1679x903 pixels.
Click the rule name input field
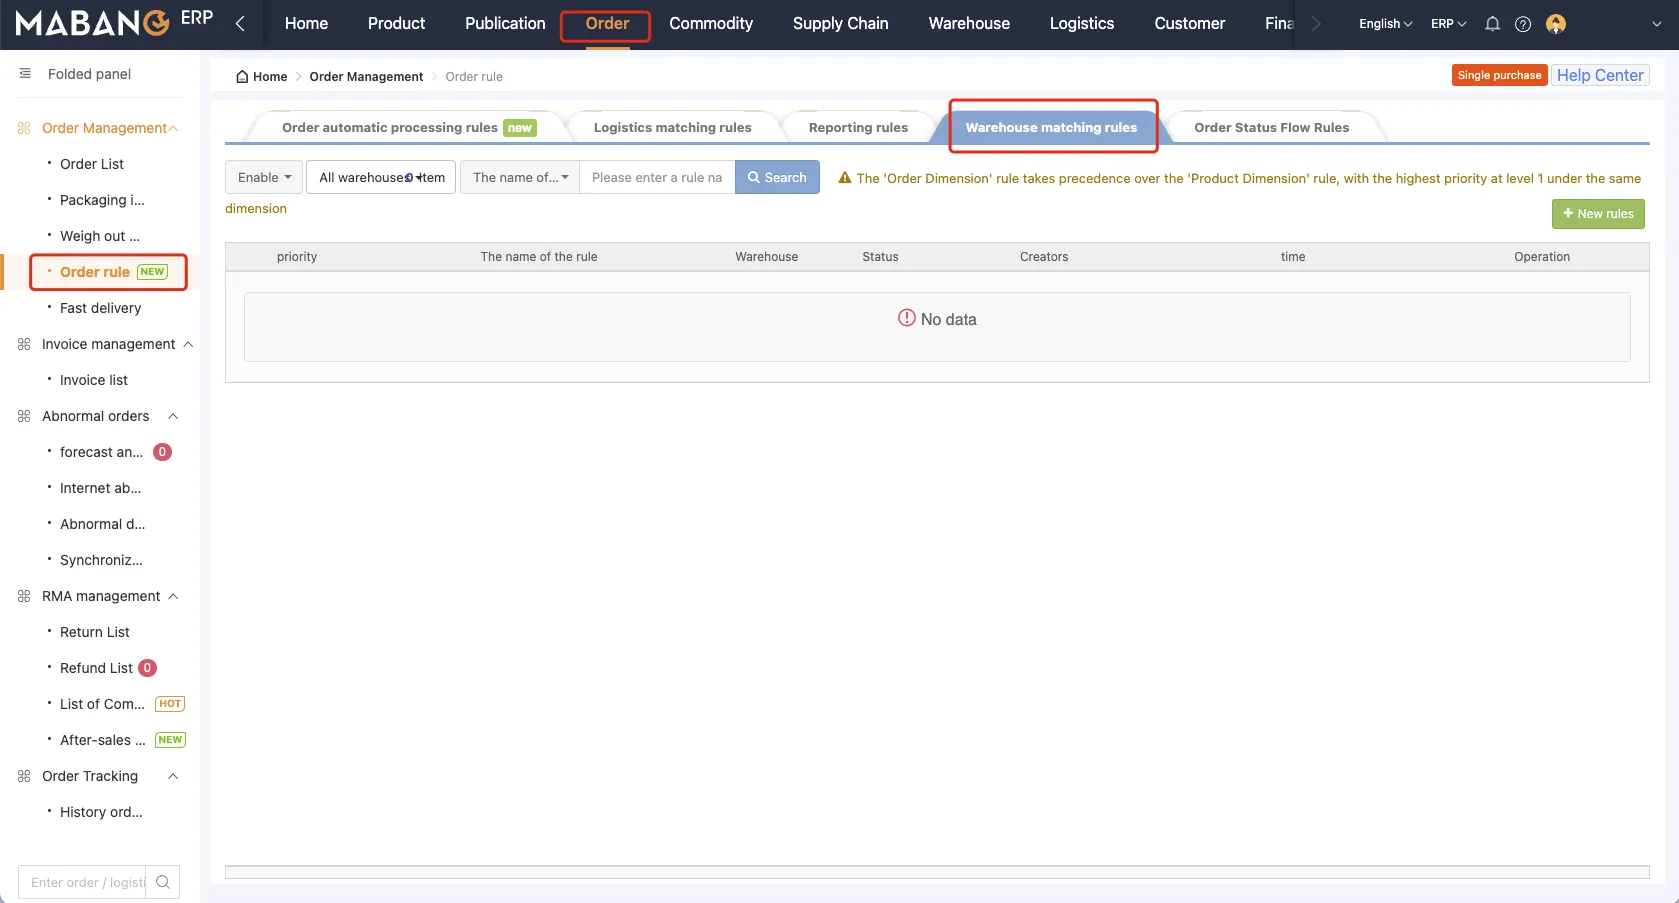coord(656,177)
